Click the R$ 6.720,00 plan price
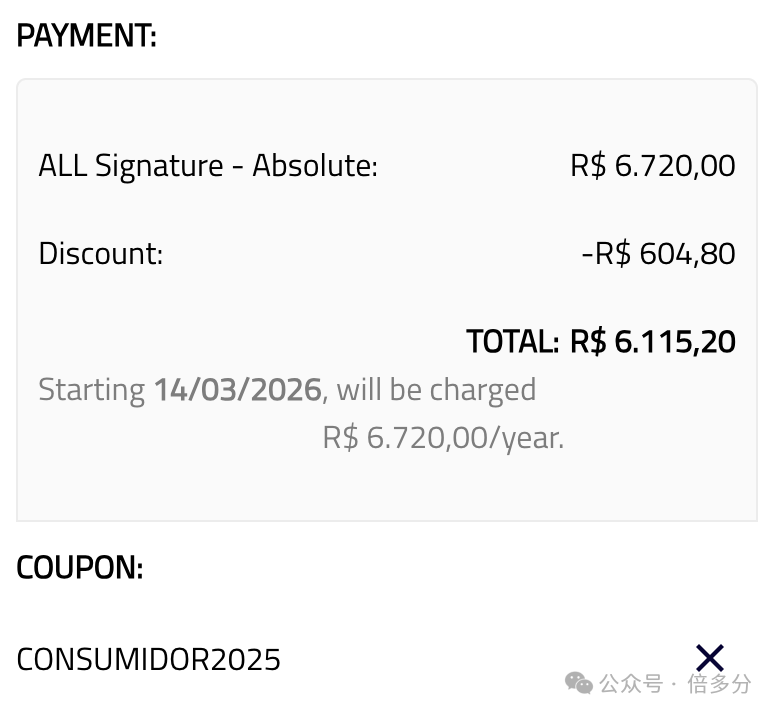Viewport: 776px width, 714px height. (x=653, y=165)
